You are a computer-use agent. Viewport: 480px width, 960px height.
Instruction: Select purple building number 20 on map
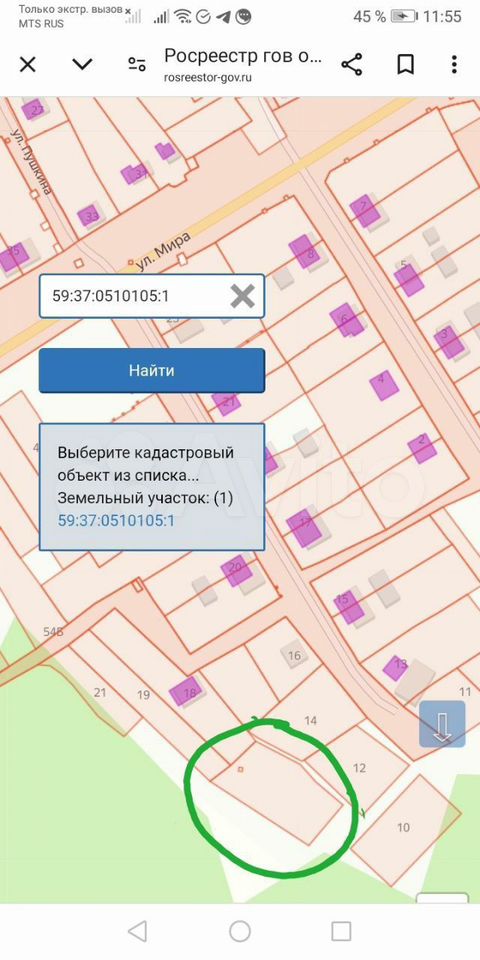(236, 570)
